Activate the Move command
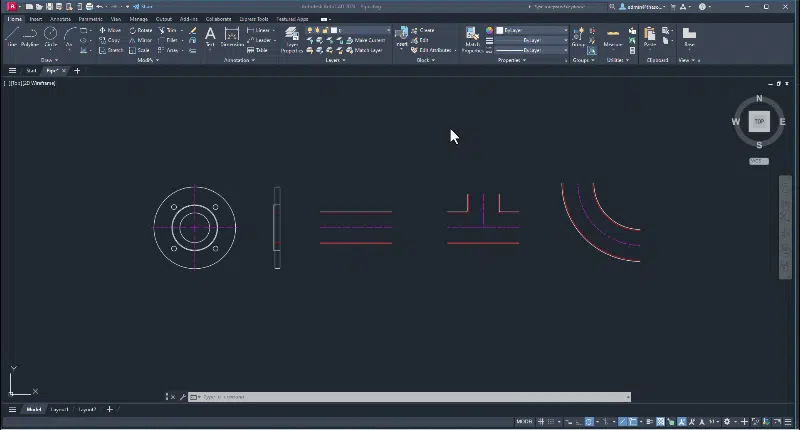The width and height of the screenshot is (800, 430). (x=110, y=30)
